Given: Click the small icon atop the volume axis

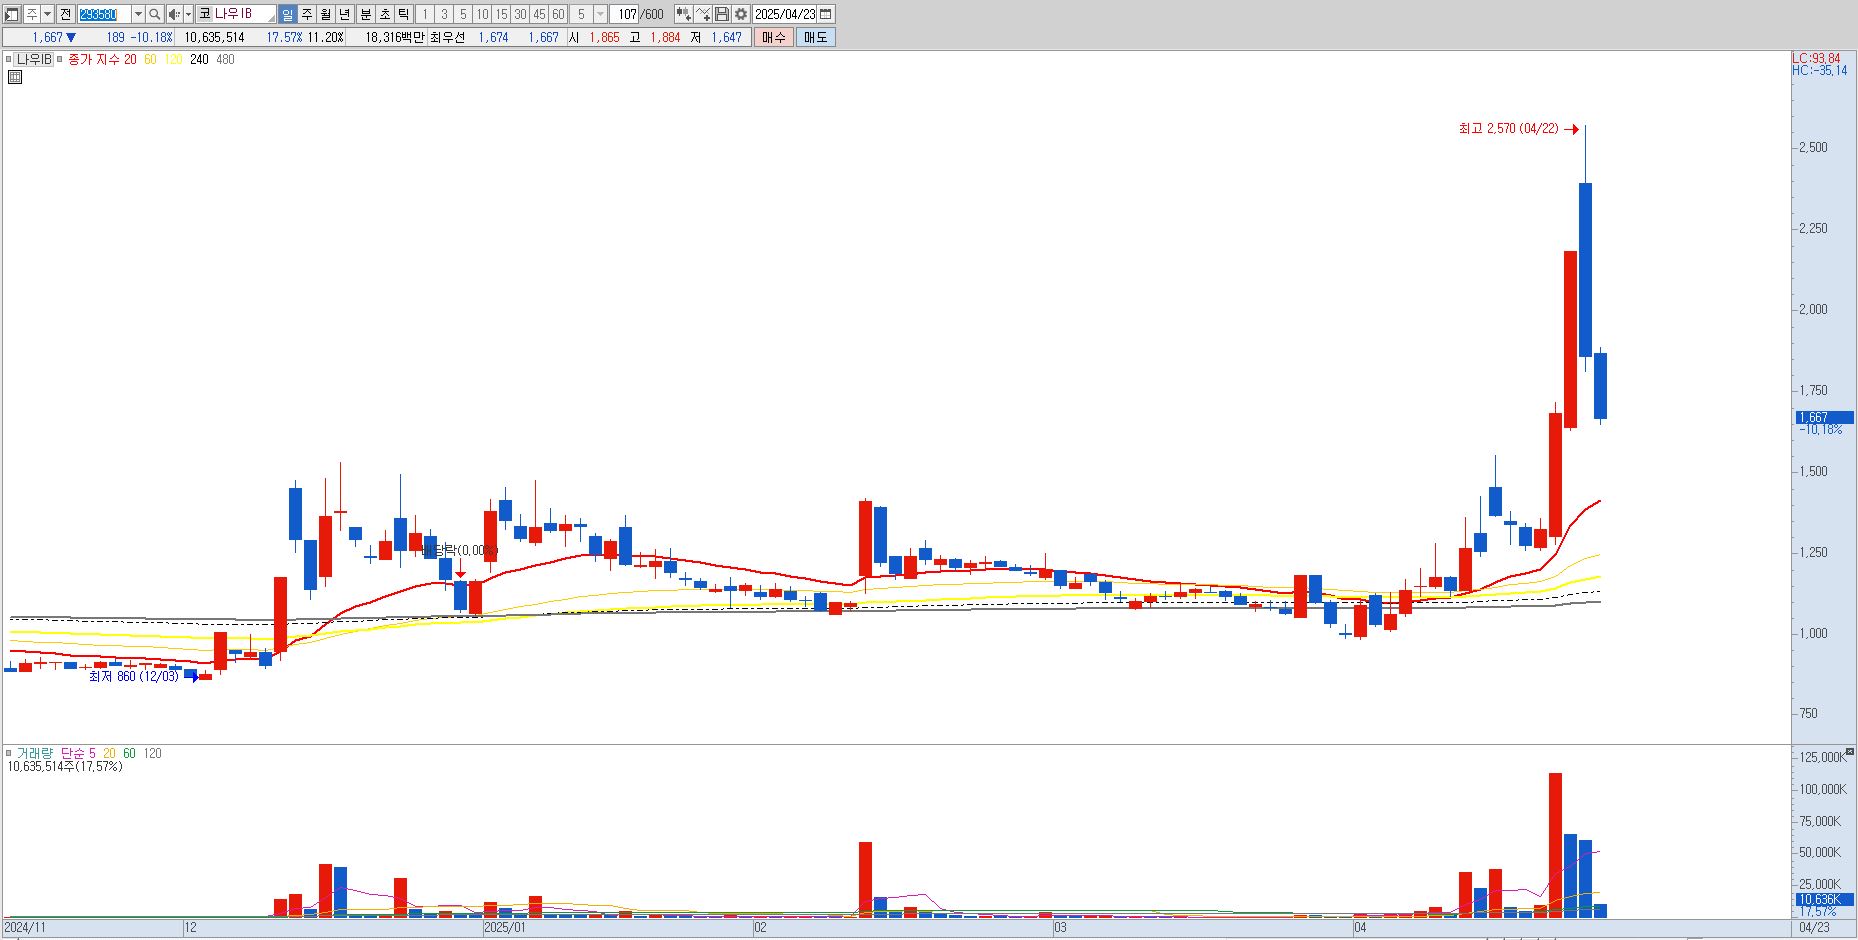Looking at the screenshot, I should pyautogui.click(x=1850, y=751).
